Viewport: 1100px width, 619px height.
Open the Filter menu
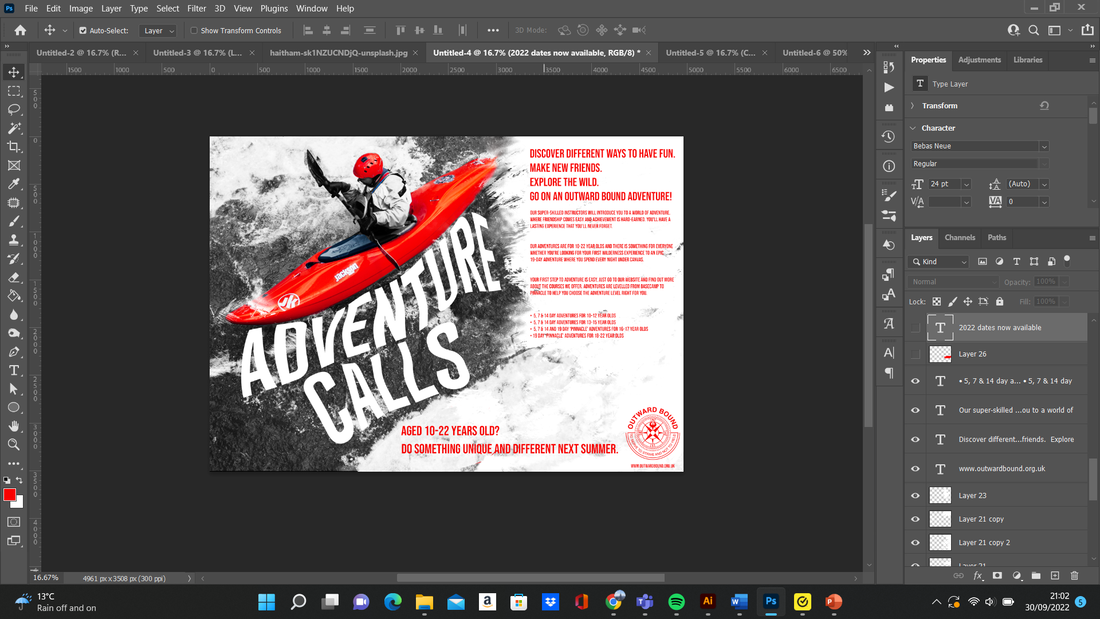(x=196, y=8)
